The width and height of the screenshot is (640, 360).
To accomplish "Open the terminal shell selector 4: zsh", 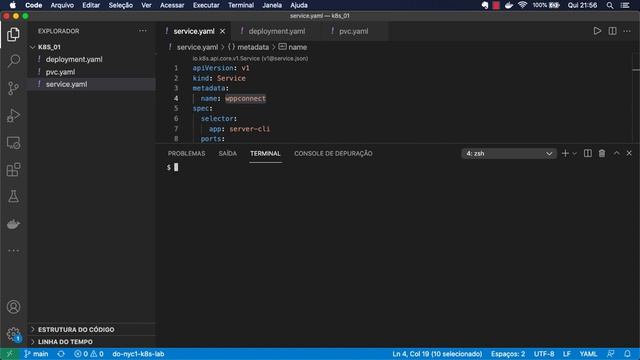I will pyautogui.click(x=509, y=153).
